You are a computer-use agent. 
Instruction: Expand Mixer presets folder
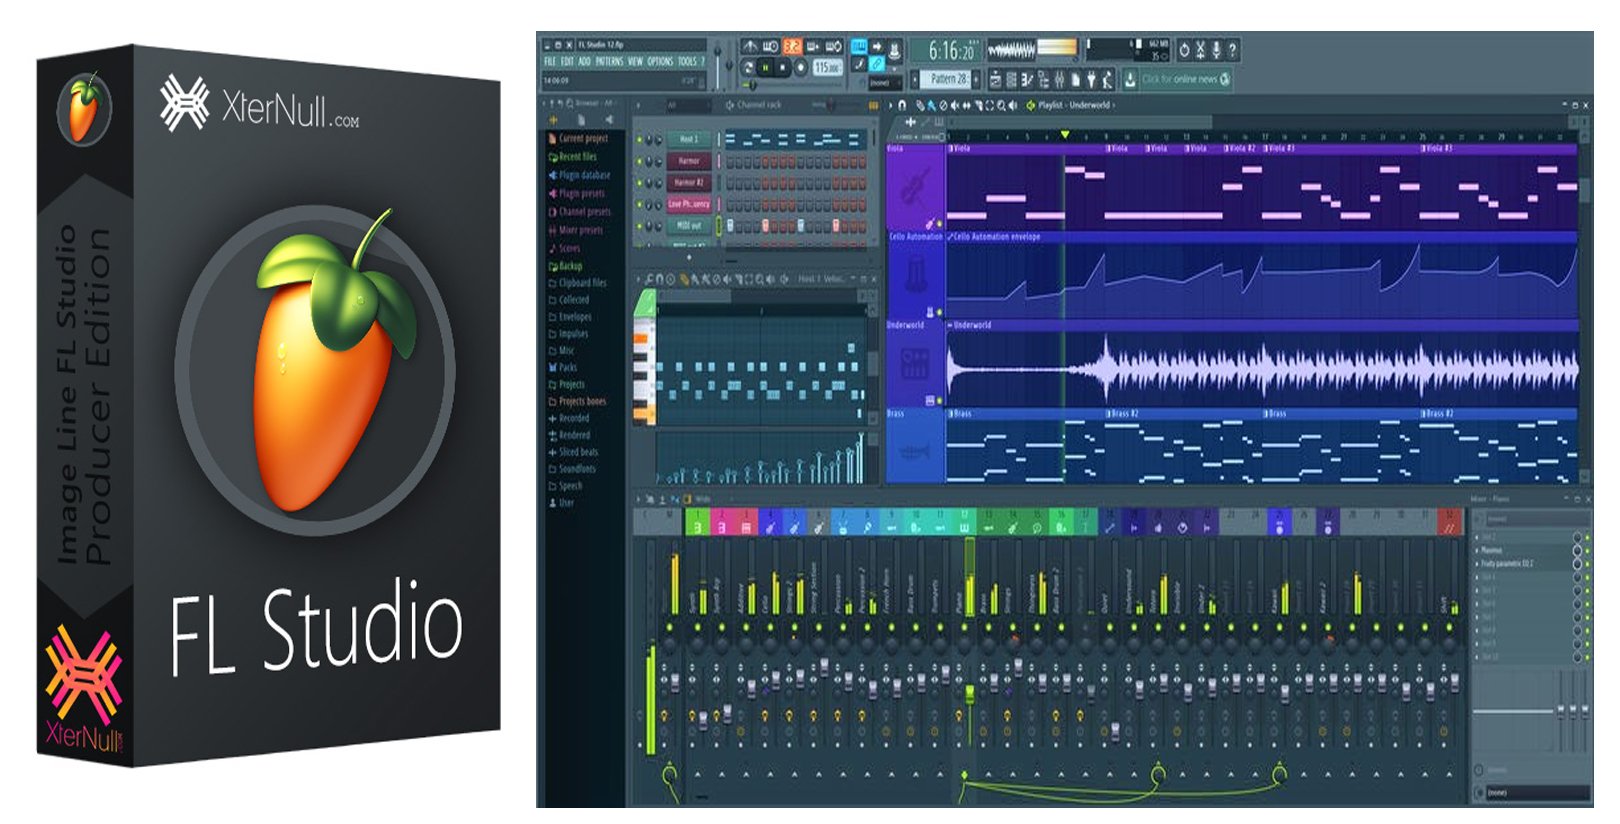pos(577,229)
